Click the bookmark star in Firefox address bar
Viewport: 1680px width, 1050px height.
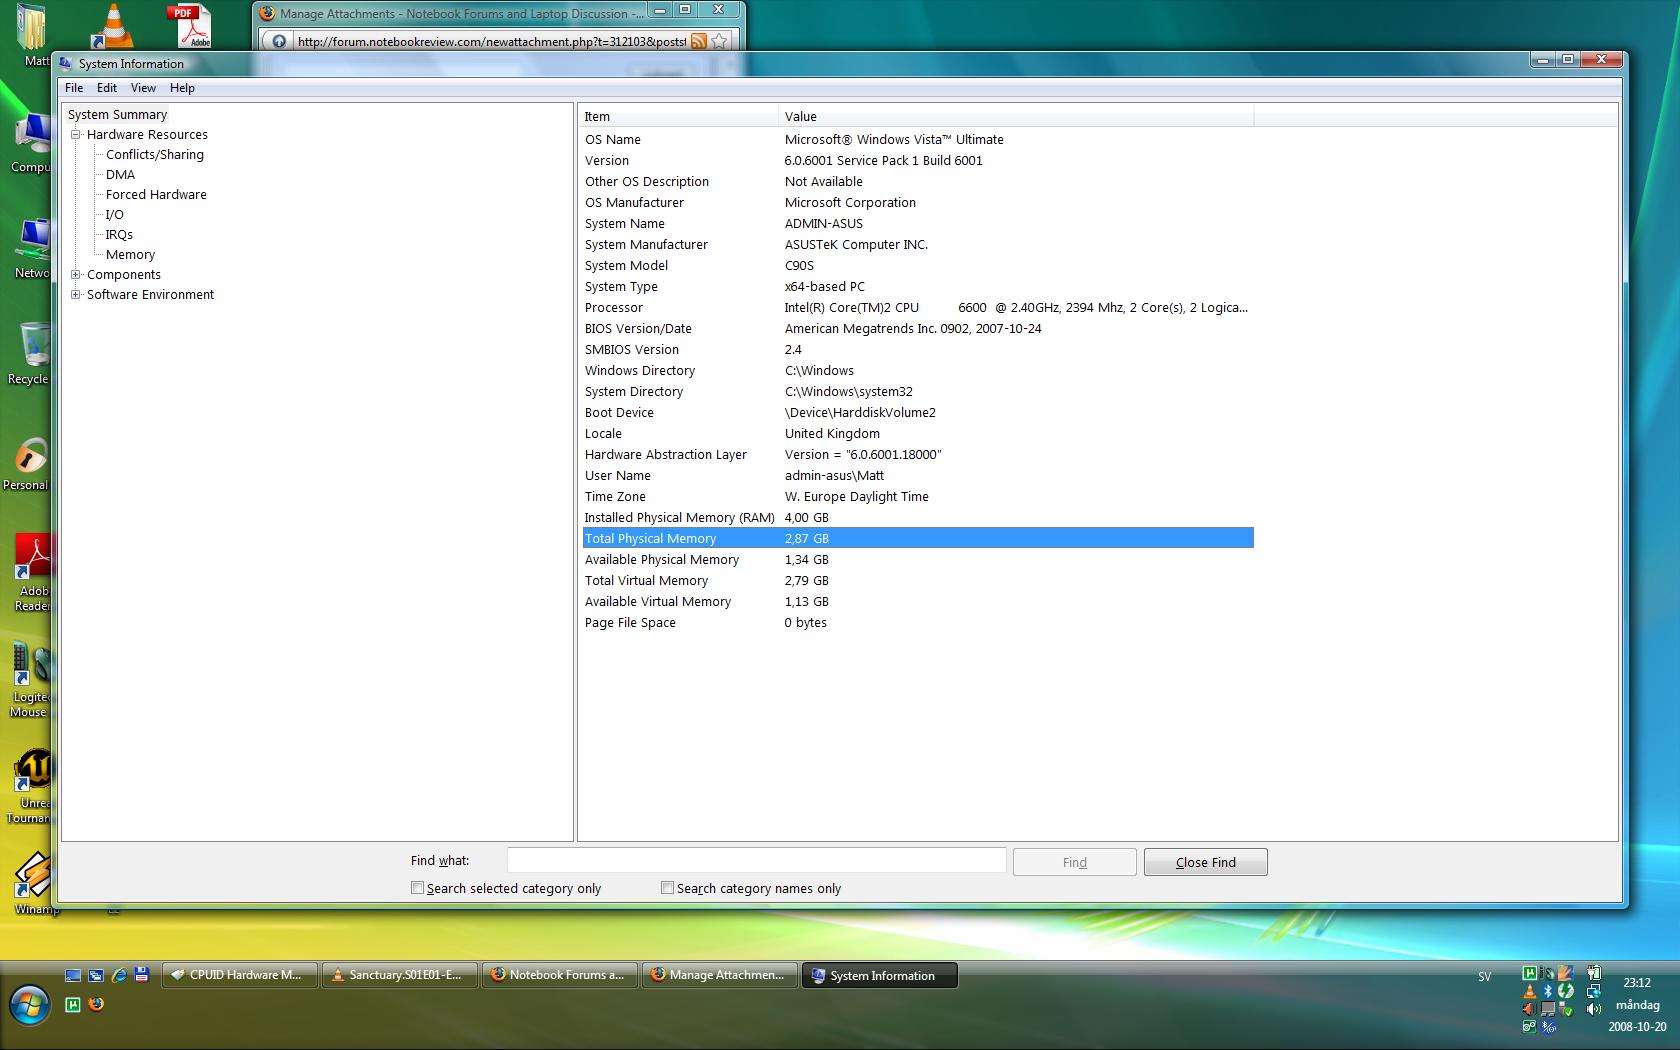point(720,41)
